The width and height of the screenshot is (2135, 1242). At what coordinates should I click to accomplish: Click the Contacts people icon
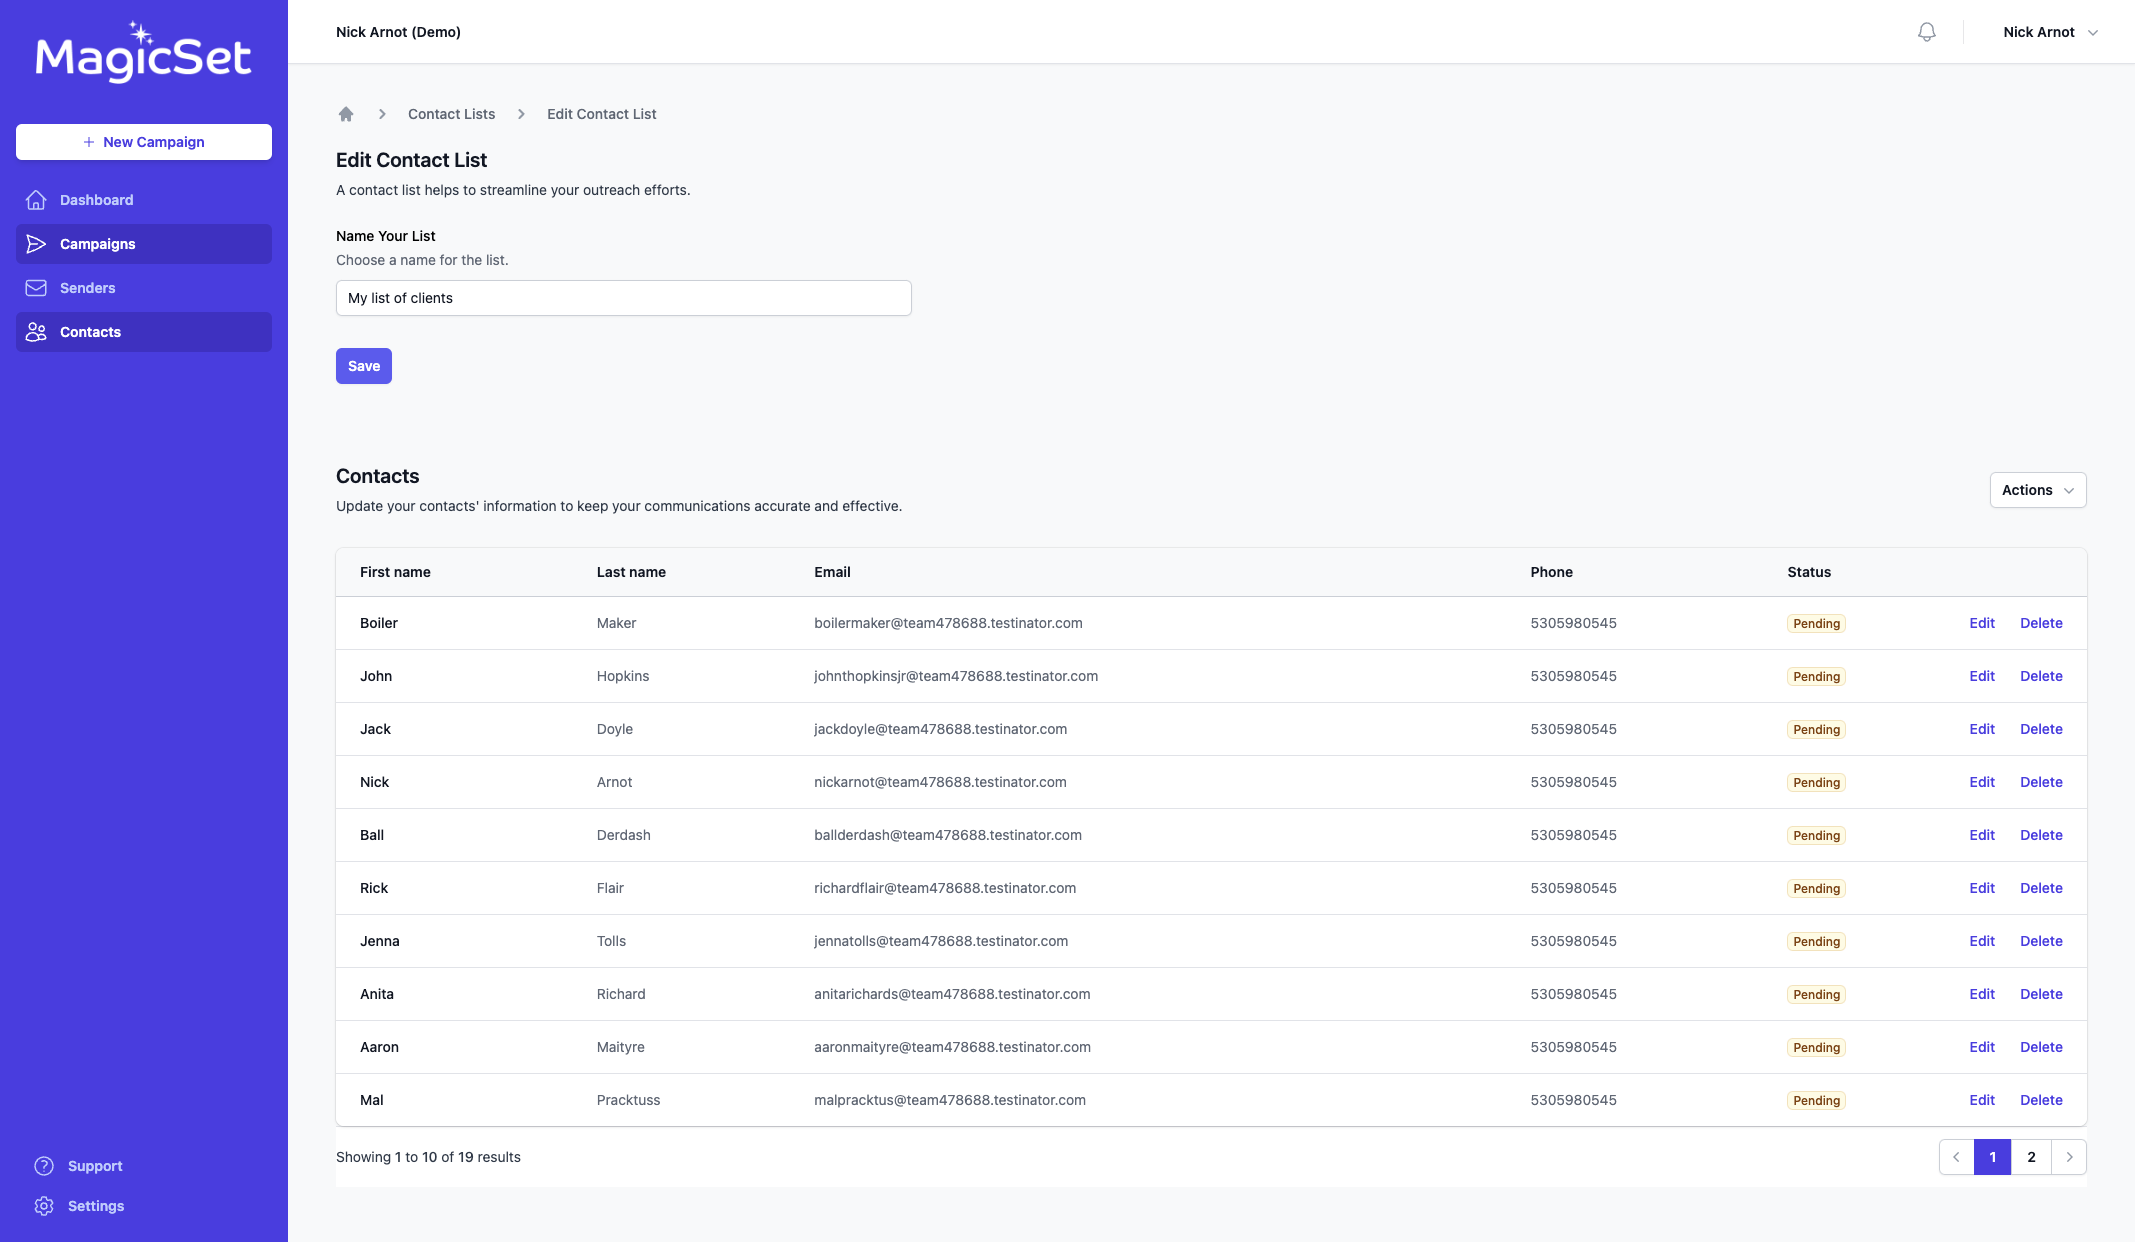coord(36,332)
